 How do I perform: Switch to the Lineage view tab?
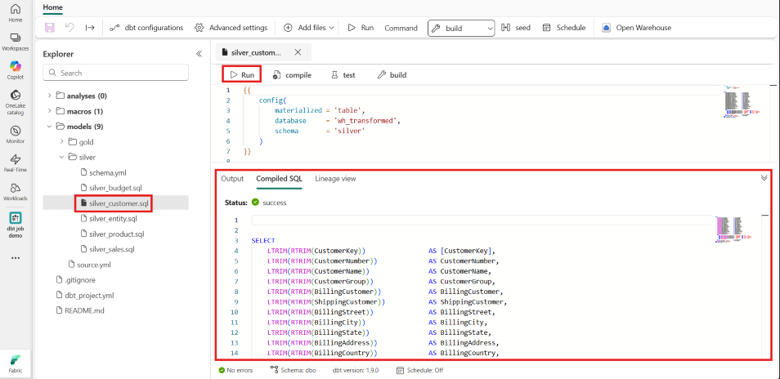pyautogui.click(x=335, y=179)
